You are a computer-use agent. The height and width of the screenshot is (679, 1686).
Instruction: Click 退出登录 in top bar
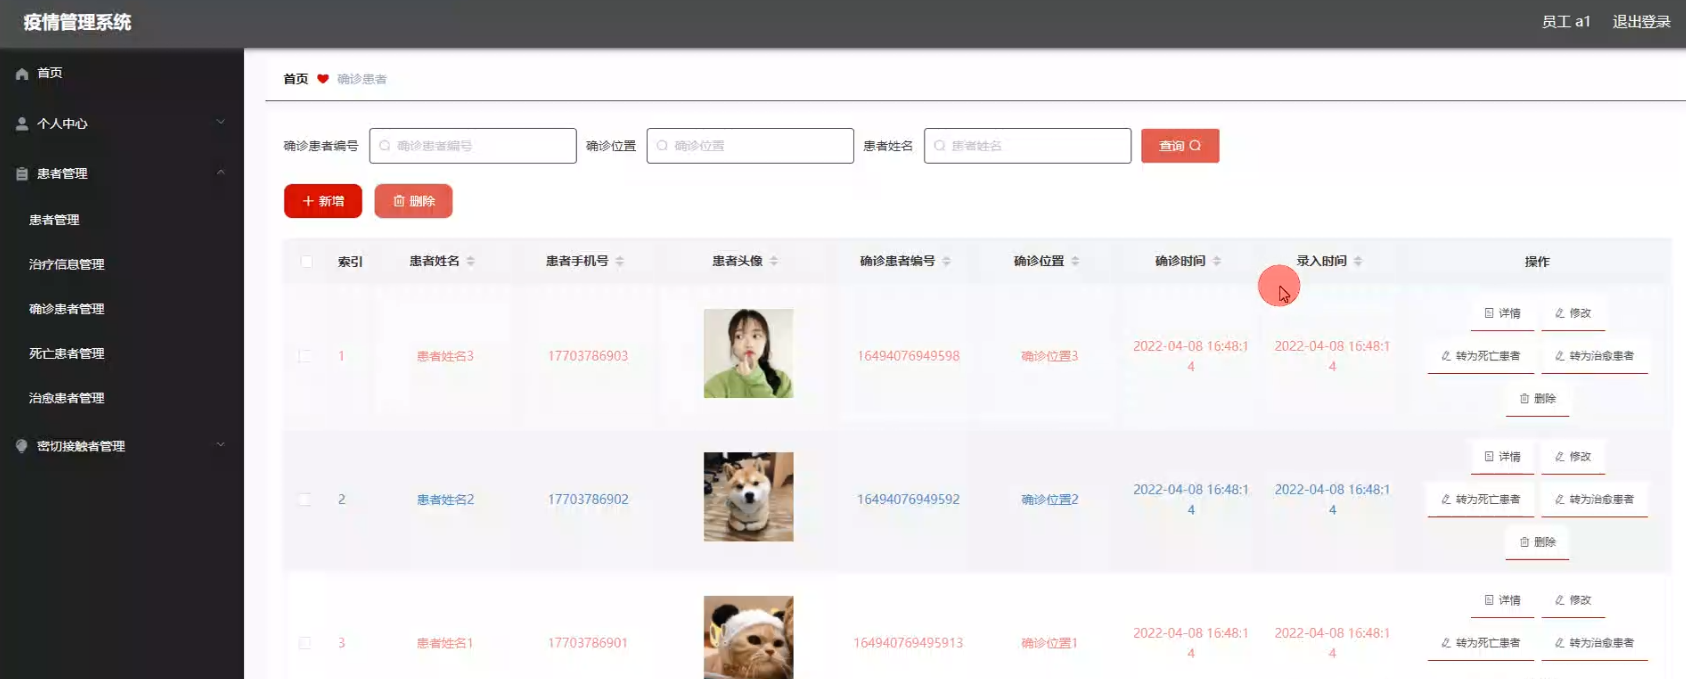pos(1641,22)
